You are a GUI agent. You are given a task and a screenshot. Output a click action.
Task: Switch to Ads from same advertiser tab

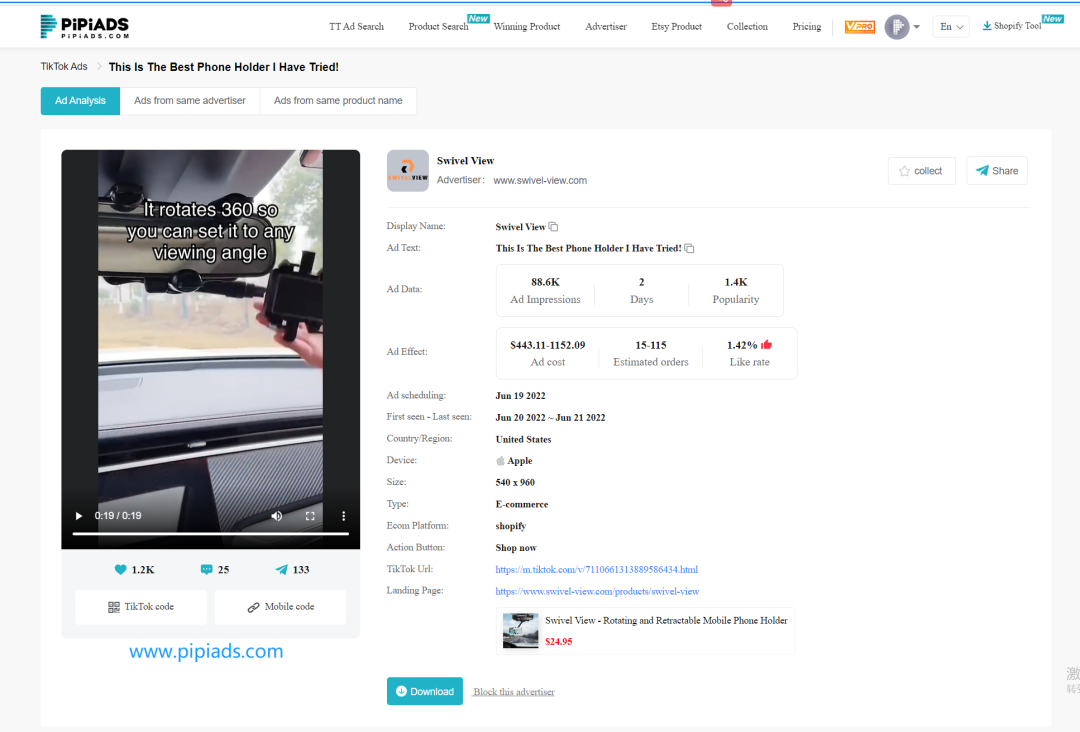pos(190,101)
